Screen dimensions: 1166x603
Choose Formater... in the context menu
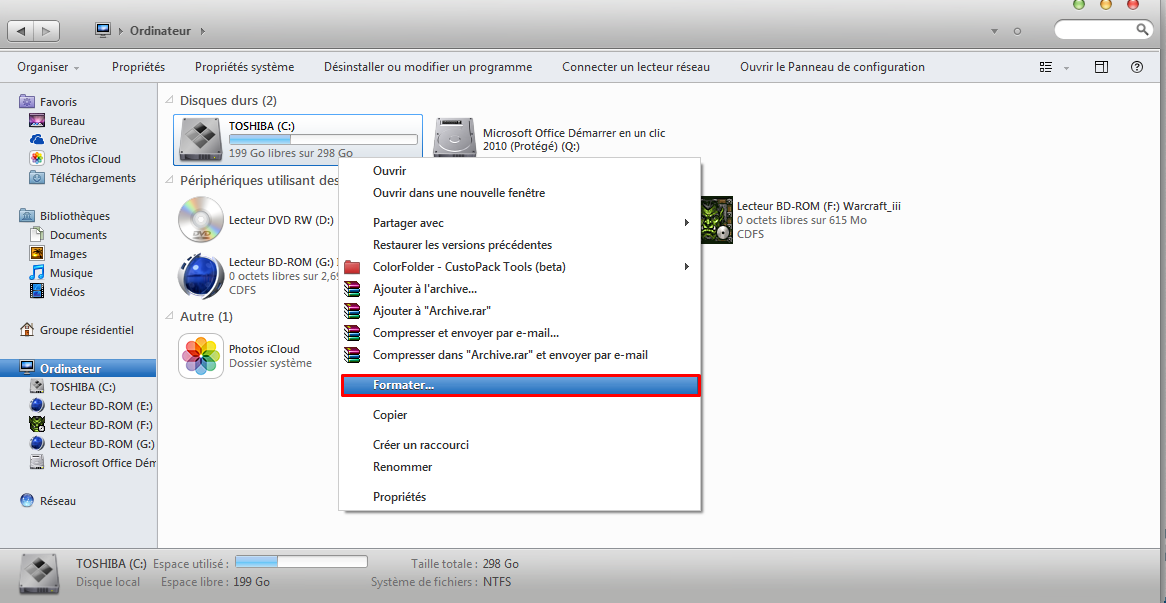click(x=520, y=385)
